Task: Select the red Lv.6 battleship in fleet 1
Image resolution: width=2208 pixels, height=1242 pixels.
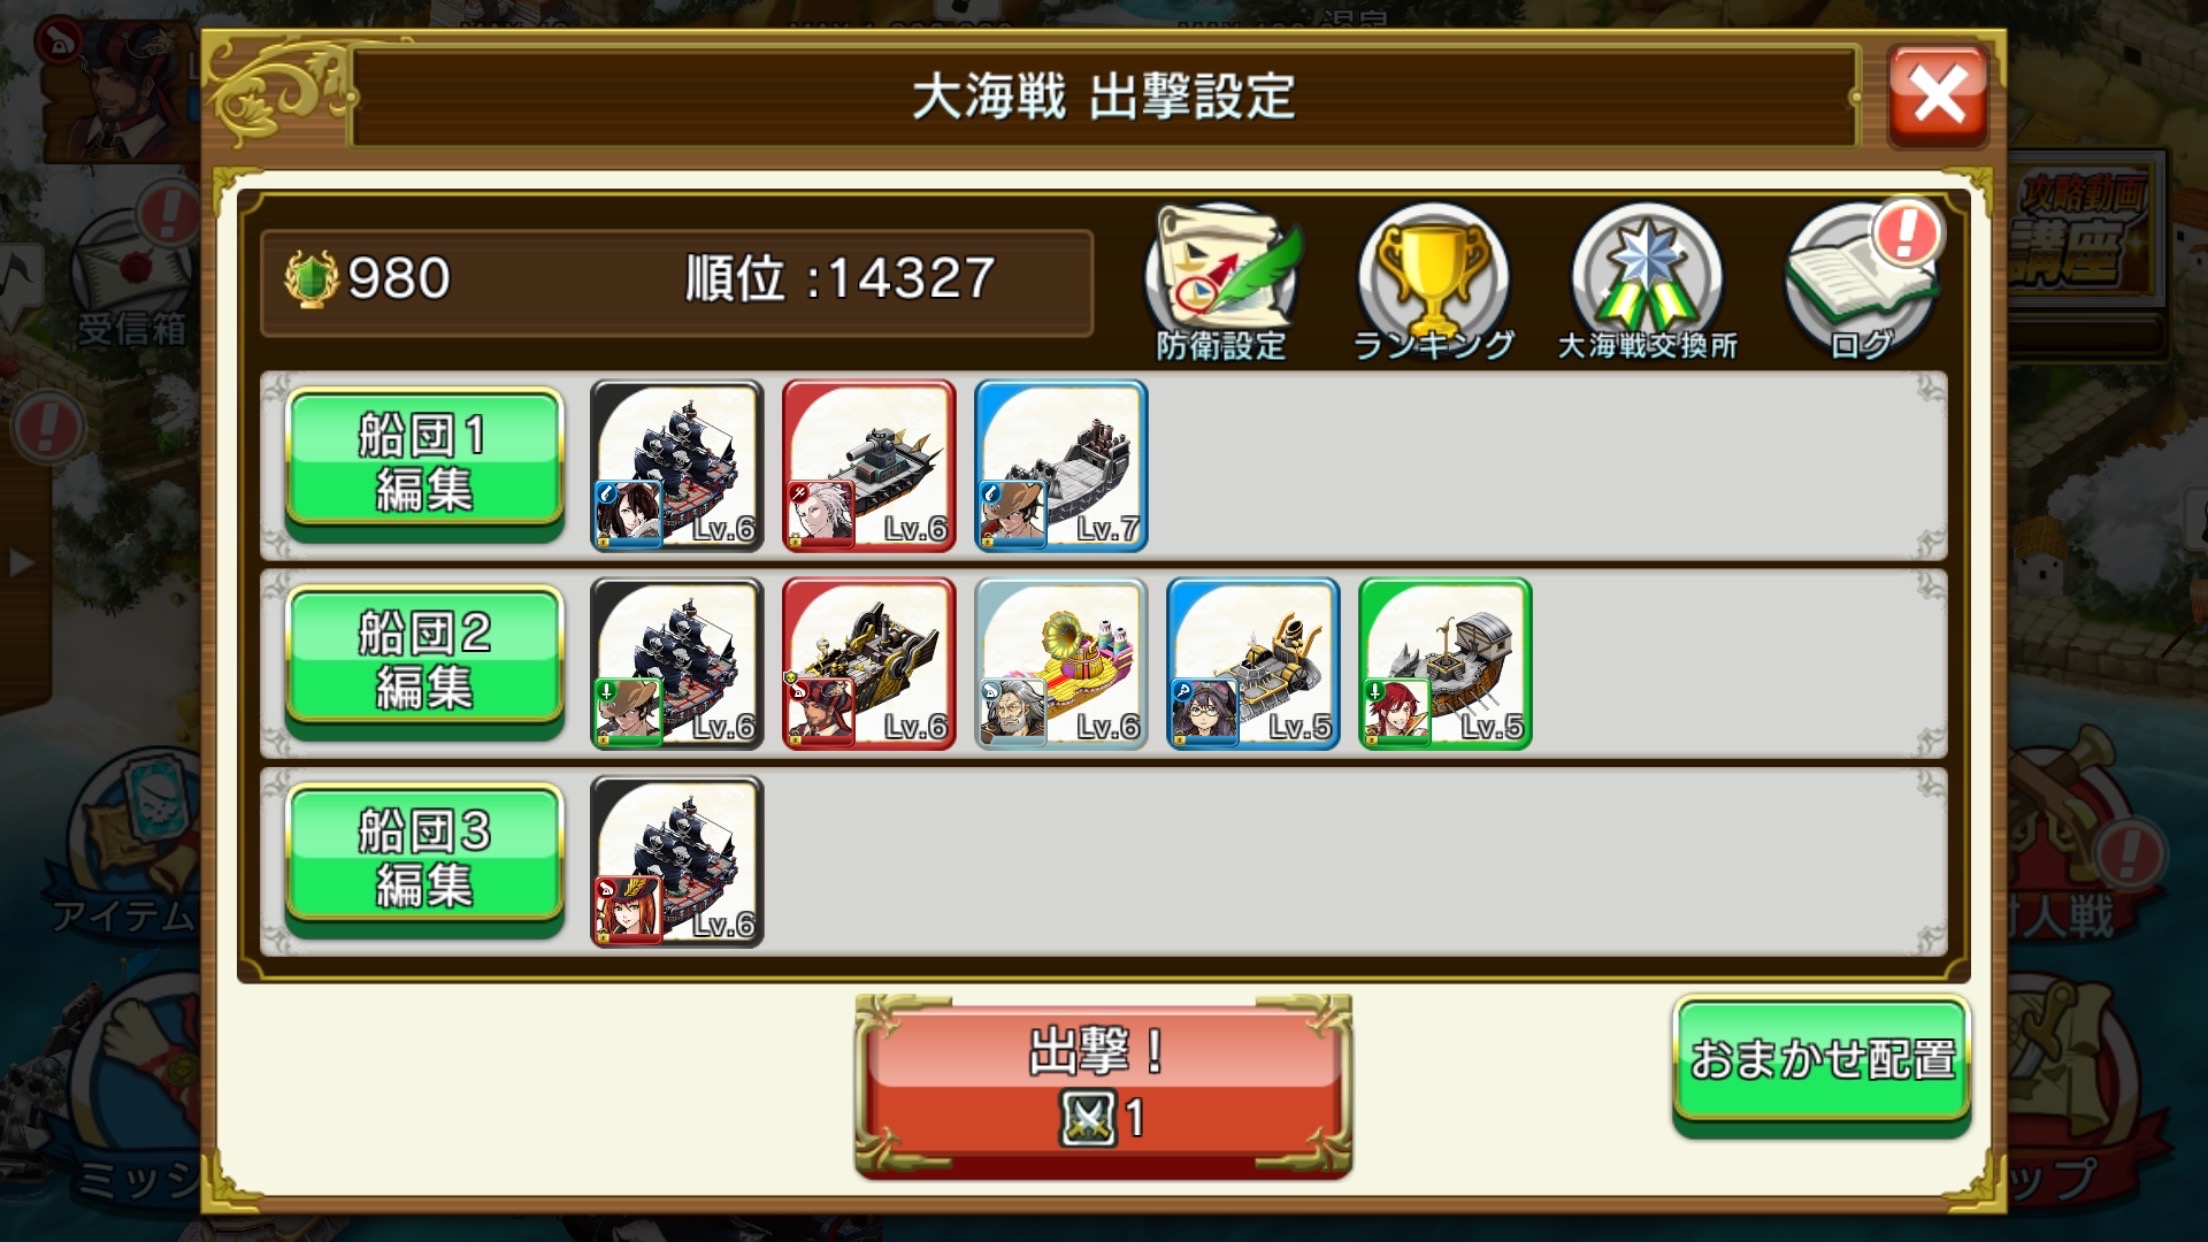Action: (868, 465)
